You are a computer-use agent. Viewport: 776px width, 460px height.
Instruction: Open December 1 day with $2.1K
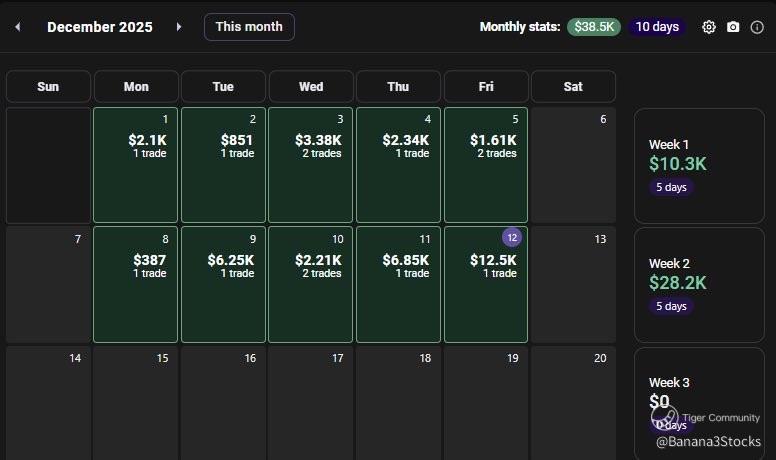136,165
